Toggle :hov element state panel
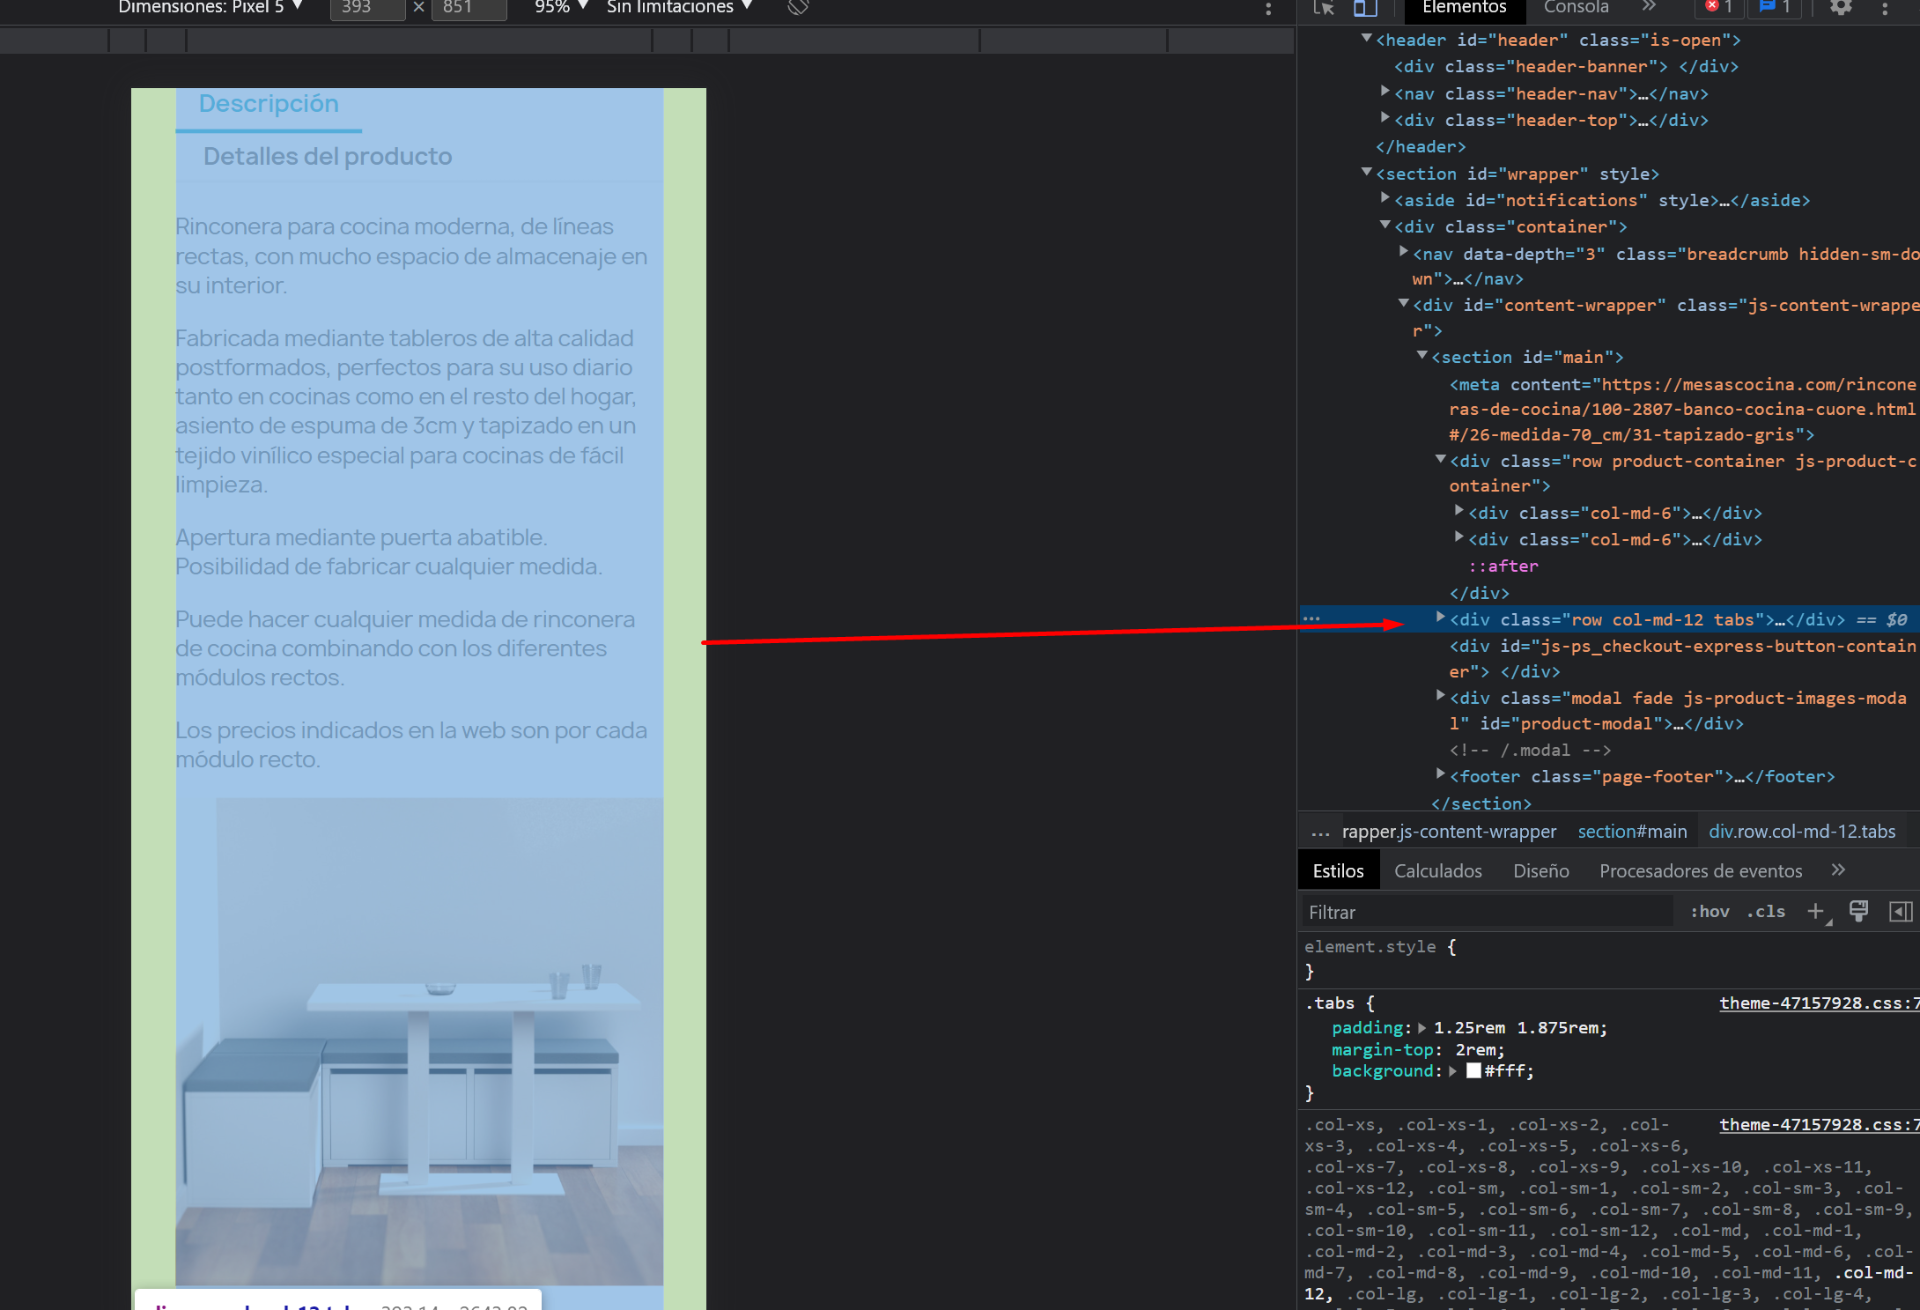1920x1310 pixels. pyautogui.click(x=1710, y=911)
